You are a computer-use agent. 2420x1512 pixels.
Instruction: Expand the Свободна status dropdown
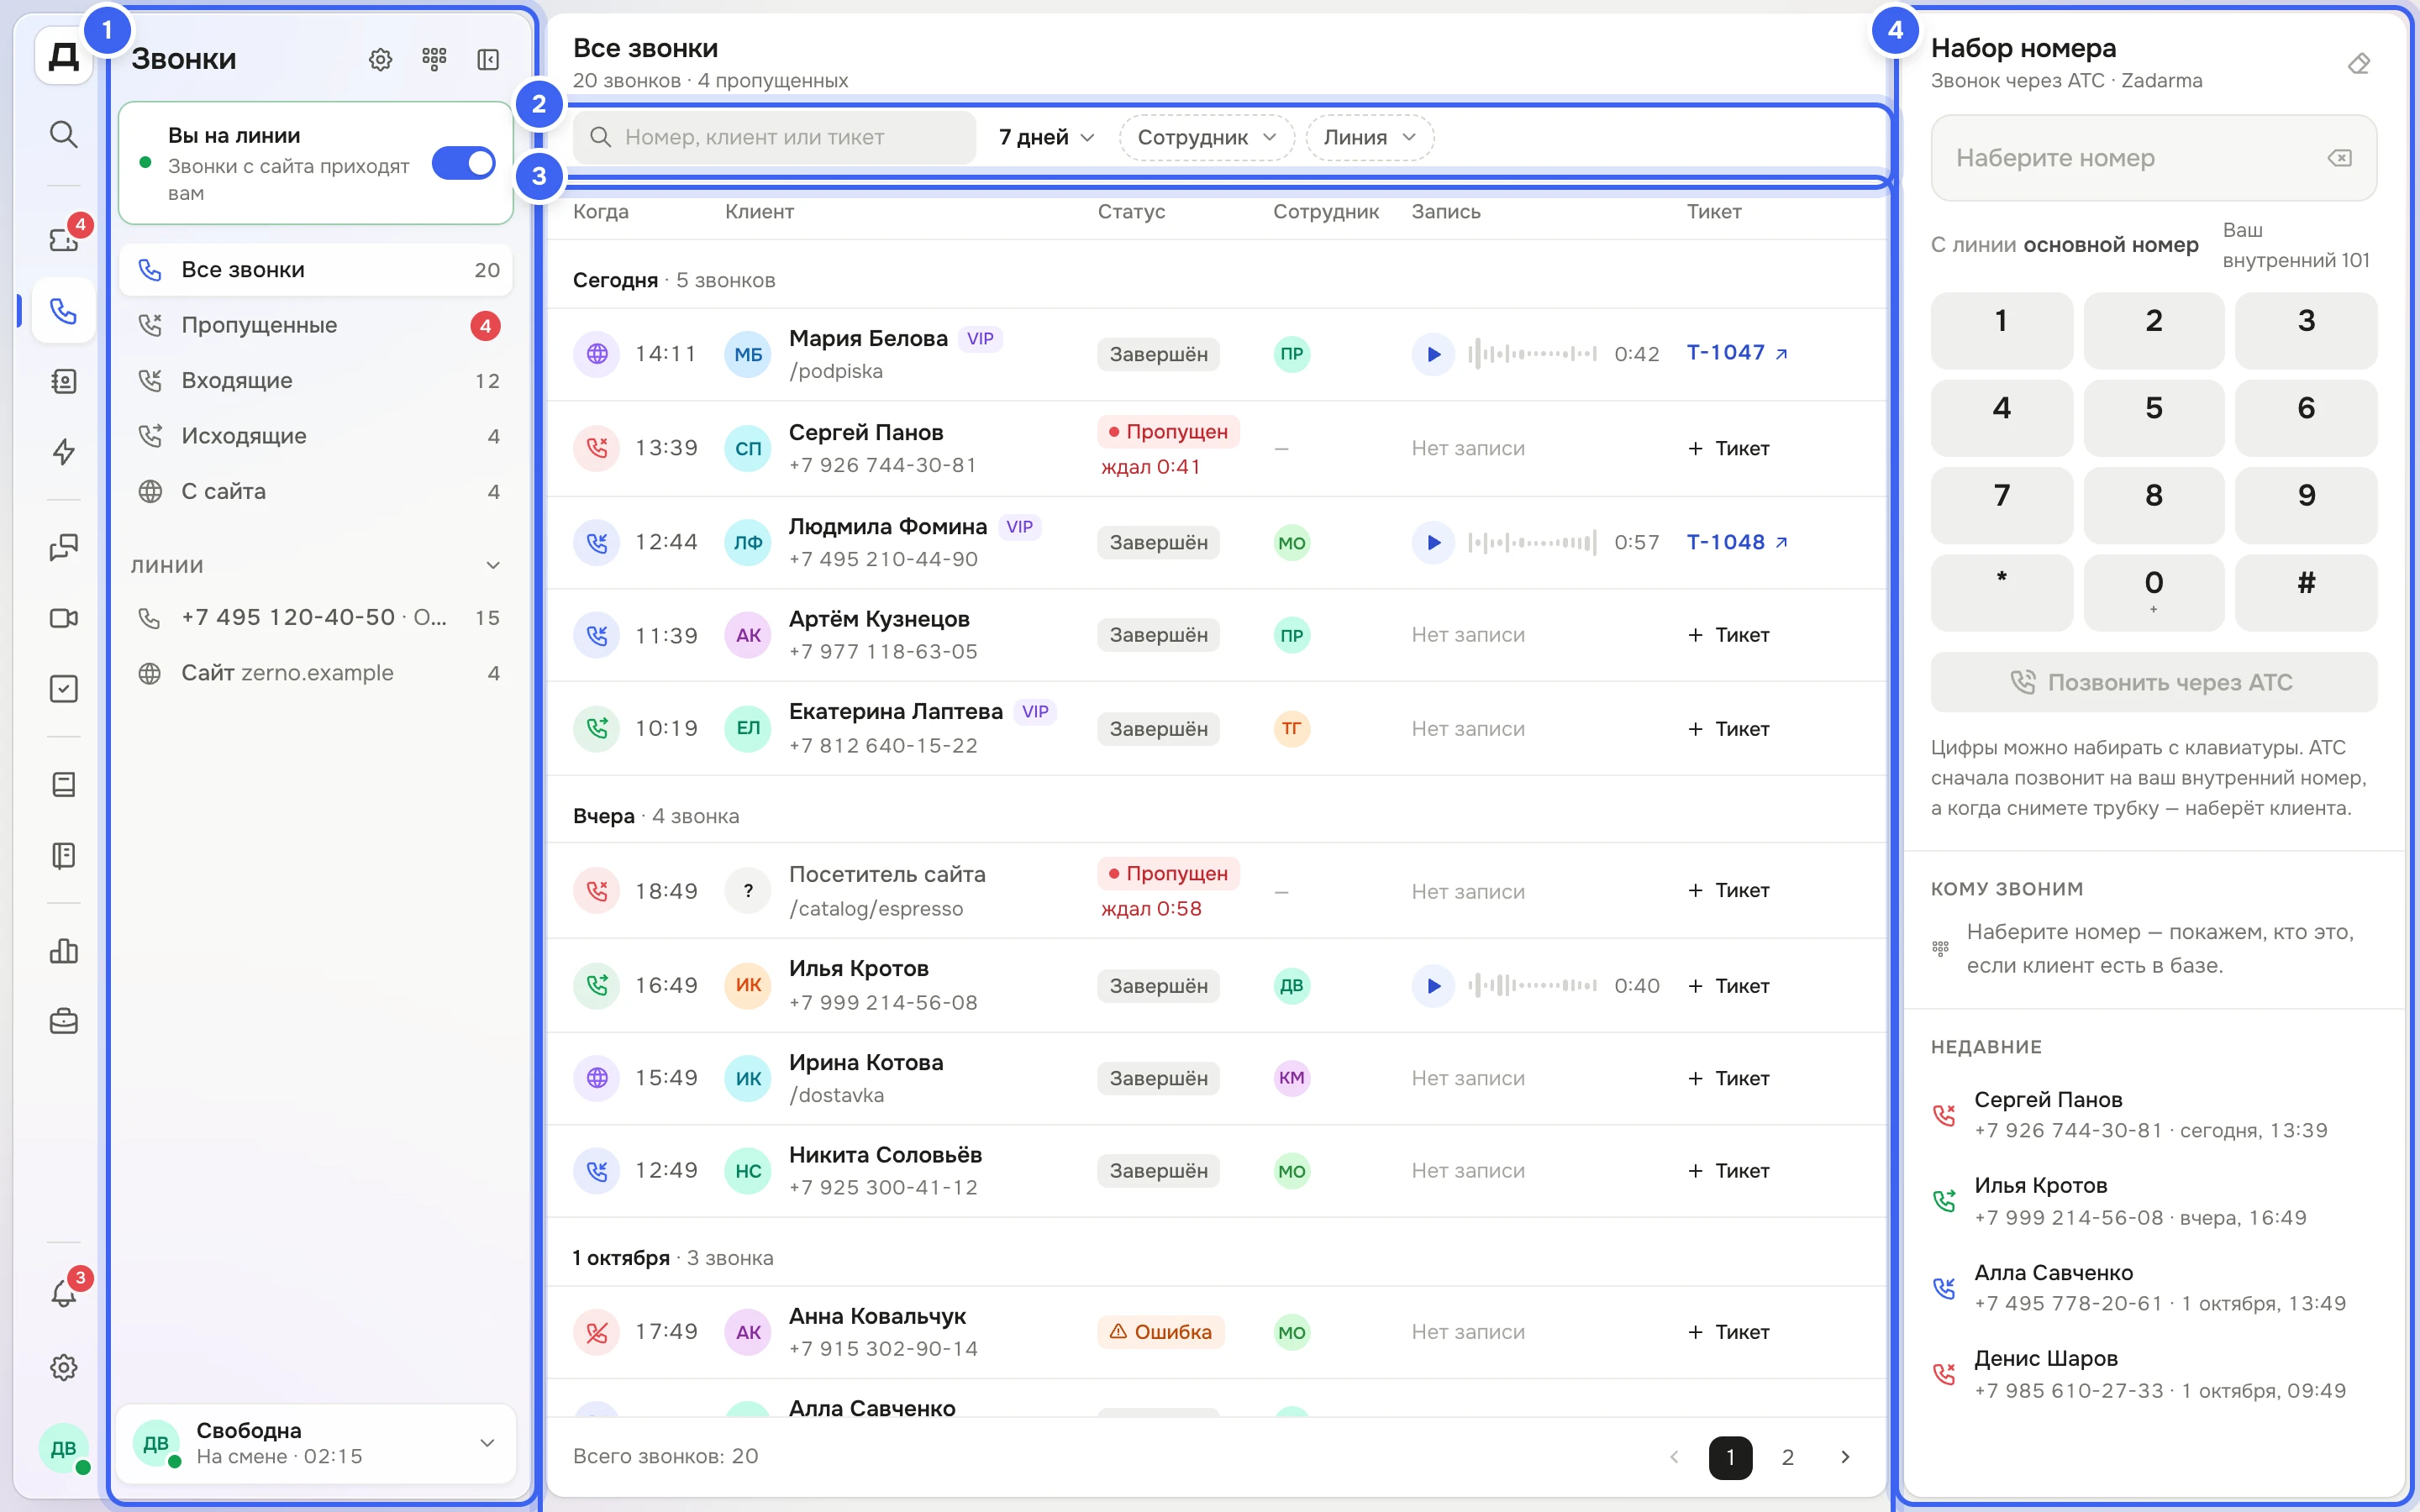pyautogui.click(x=487, y=1443)
